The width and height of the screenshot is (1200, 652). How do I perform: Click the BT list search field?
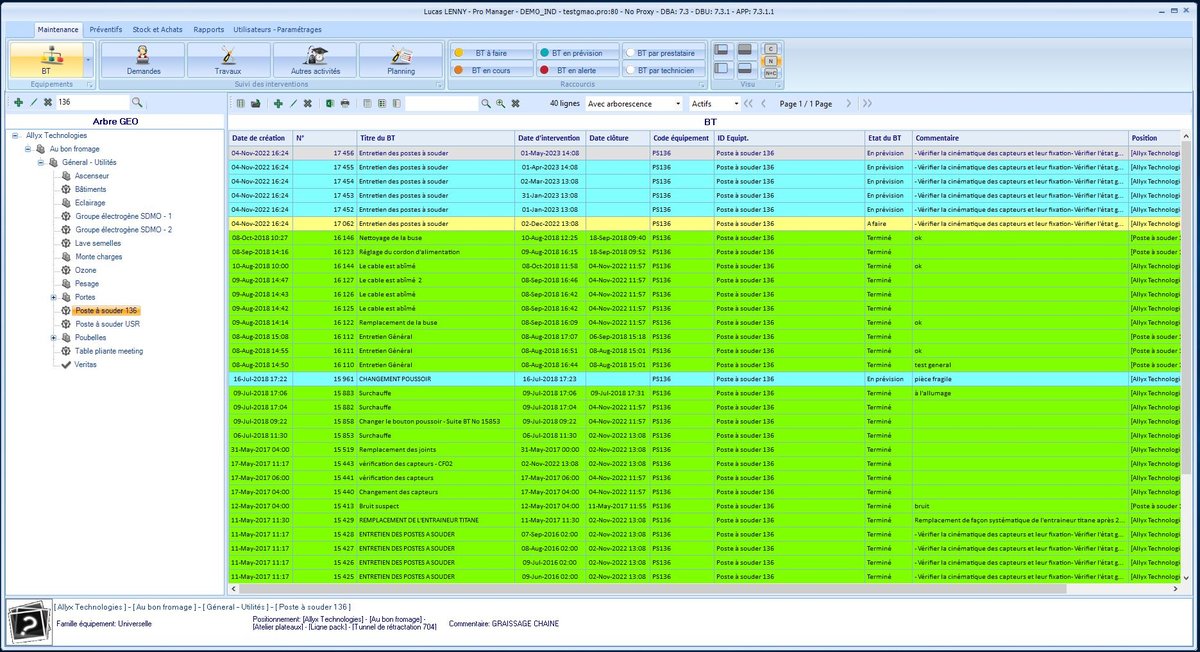441,103
